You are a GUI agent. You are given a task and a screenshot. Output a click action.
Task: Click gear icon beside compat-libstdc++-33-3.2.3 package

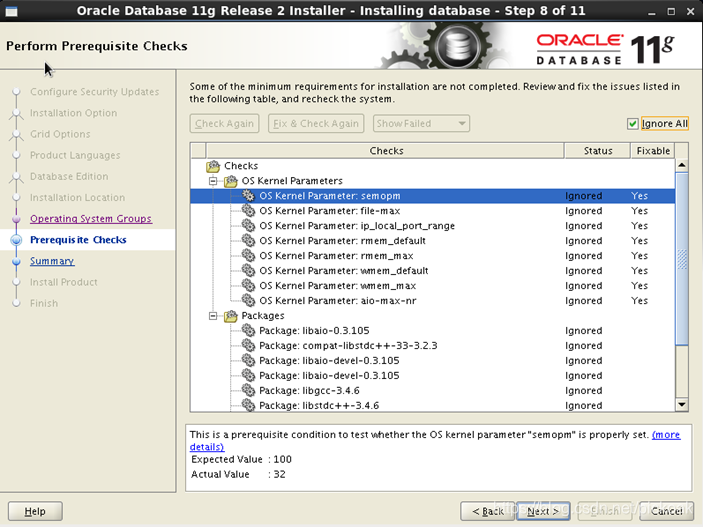(x=248, y=345)
